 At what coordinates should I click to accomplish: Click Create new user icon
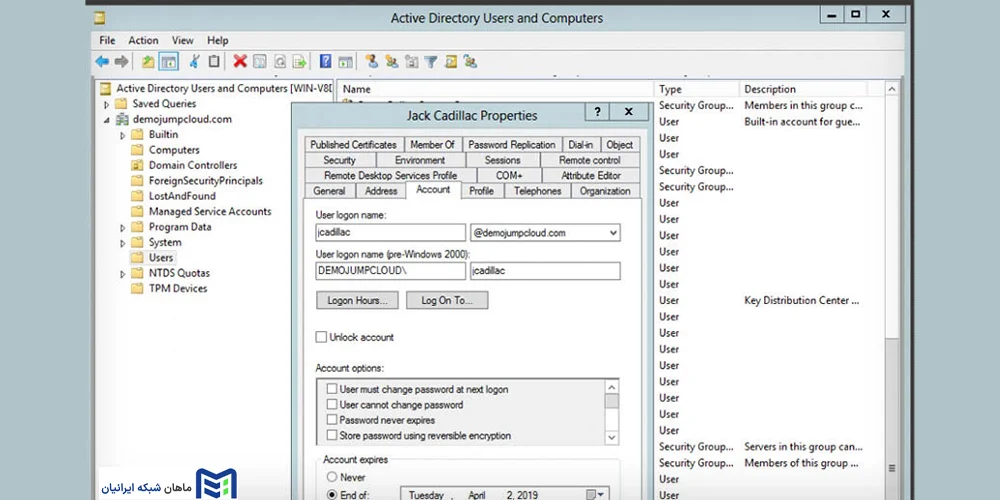(372, 61)
